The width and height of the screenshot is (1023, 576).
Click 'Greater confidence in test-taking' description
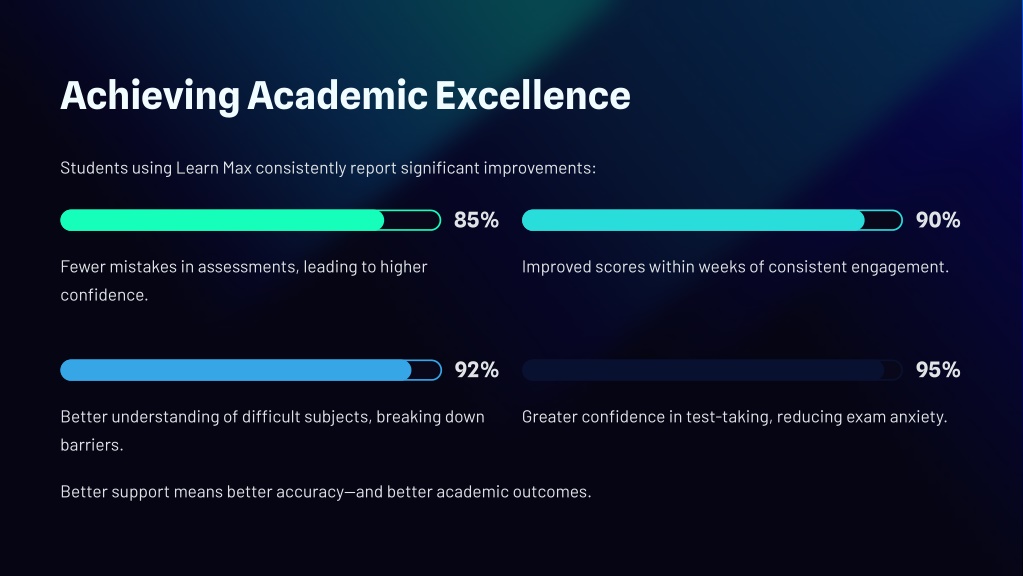[x=735, y=417]
